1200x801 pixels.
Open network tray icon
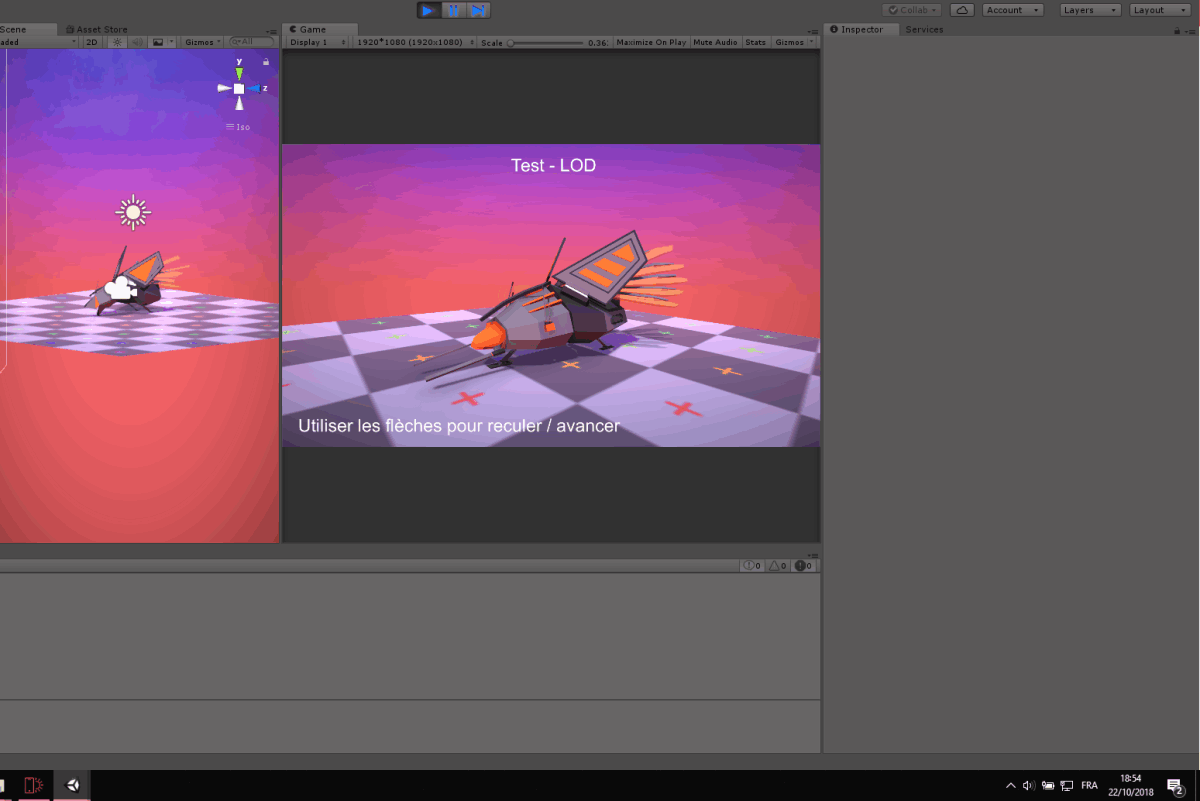[x=1067, y=786]
